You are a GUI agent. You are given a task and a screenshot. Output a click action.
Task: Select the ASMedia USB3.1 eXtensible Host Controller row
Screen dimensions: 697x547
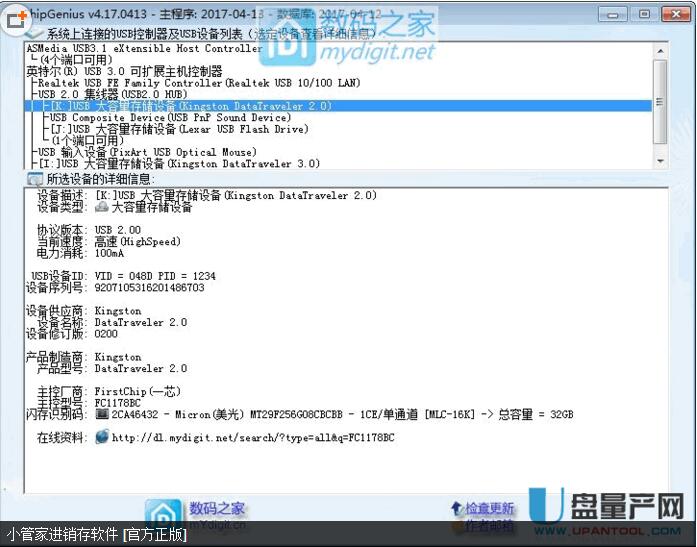(144, 48)
